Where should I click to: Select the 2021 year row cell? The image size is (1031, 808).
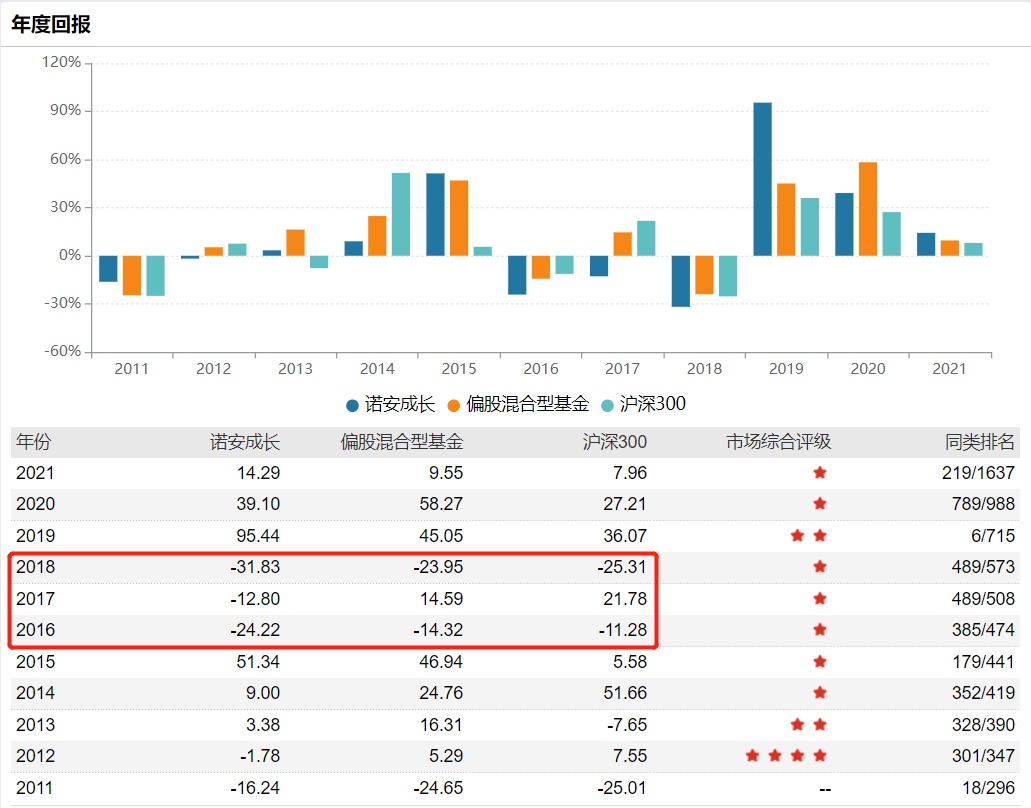pyautogui.click(x=36, y=473)
